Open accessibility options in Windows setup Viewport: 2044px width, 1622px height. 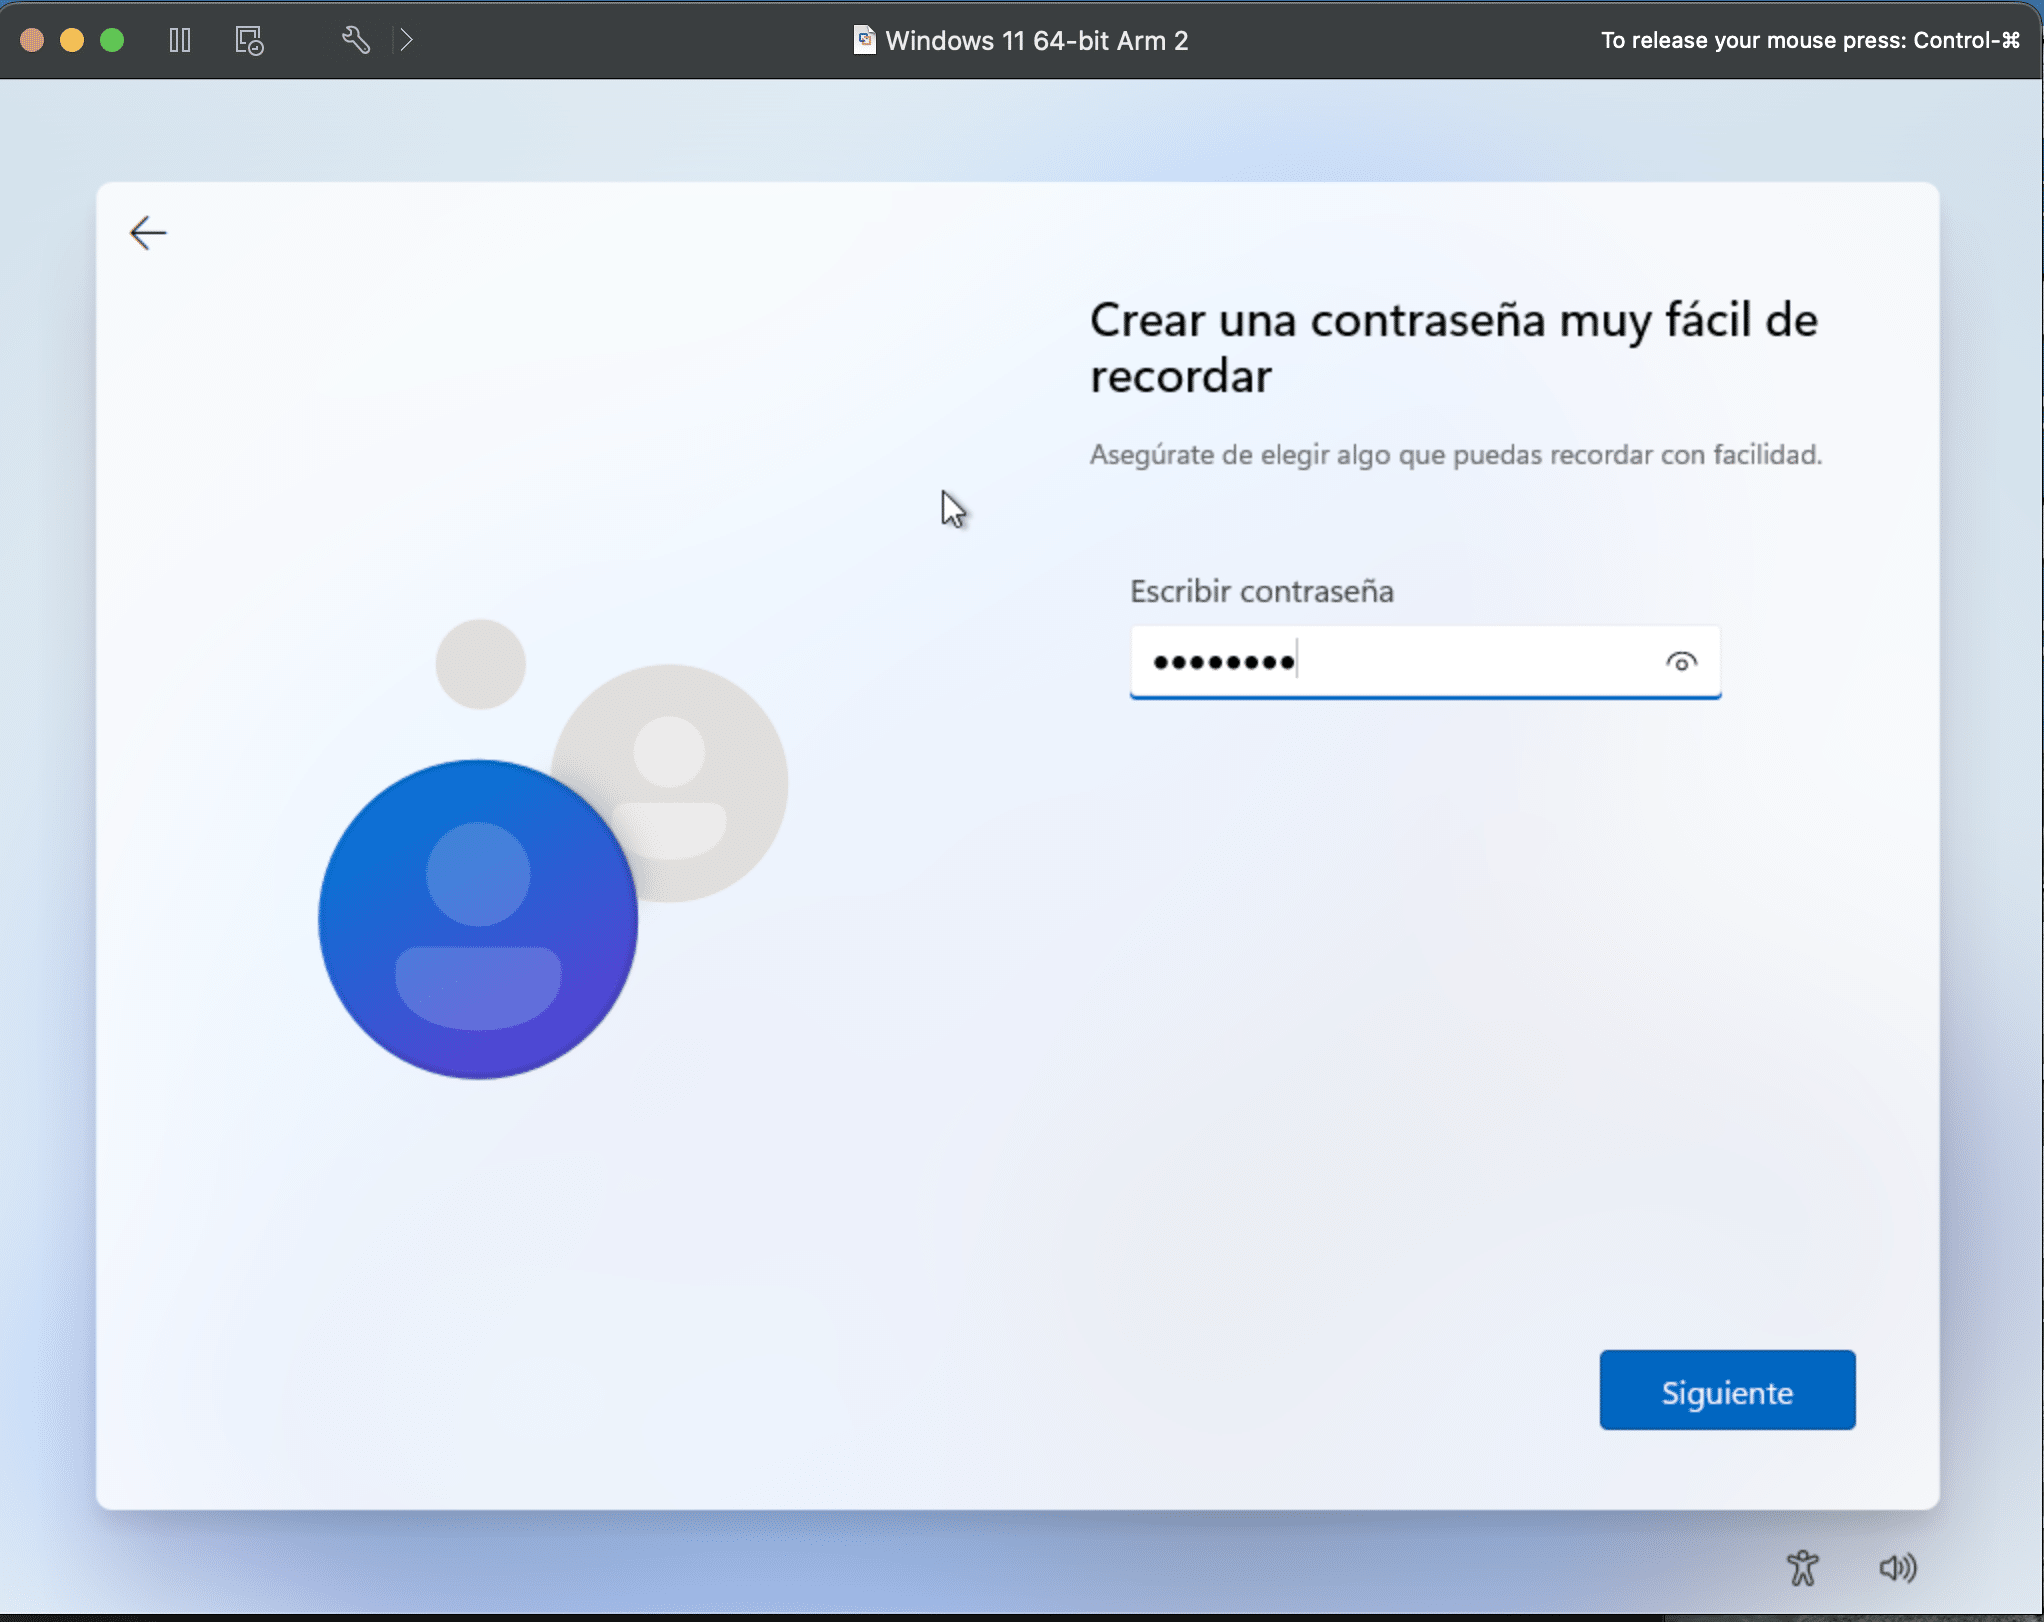1803,1567
